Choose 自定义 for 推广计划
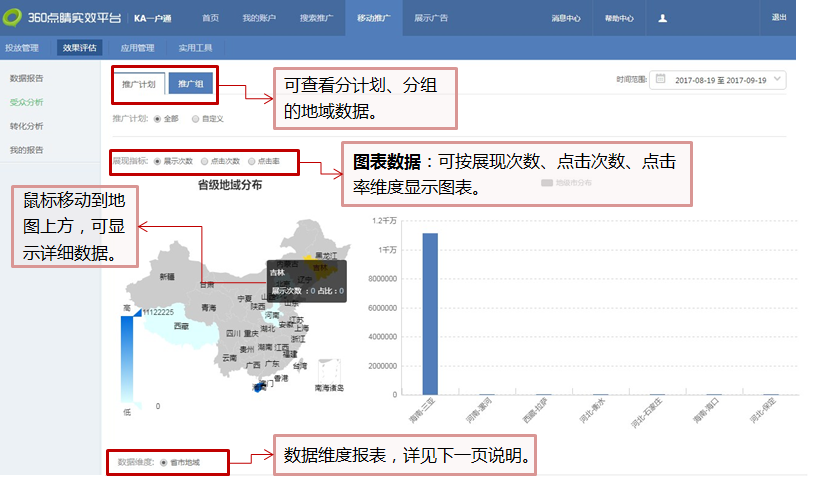 tap(196, 118)
